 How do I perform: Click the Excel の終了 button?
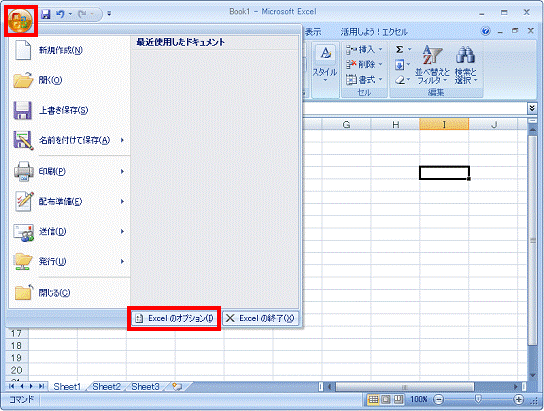coord(260,318)
